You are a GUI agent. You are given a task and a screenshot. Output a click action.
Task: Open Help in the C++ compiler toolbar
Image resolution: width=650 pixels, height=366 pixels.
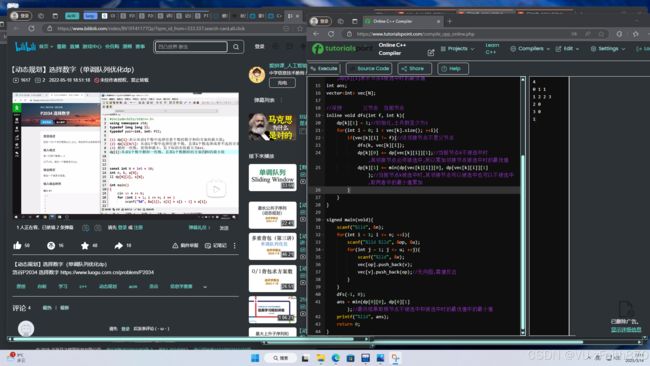[453, 68]
